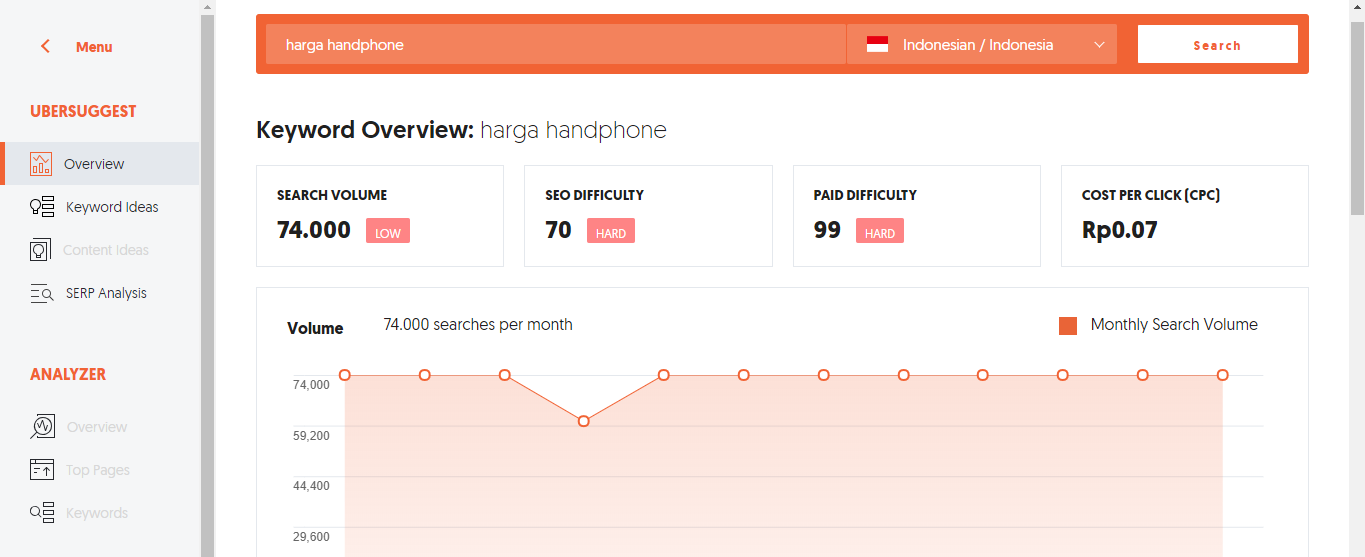The height and width of the screenshot is (557, 1365).
Task: Click the language dropdown chevron arrow
Action: coord(1099,45)
